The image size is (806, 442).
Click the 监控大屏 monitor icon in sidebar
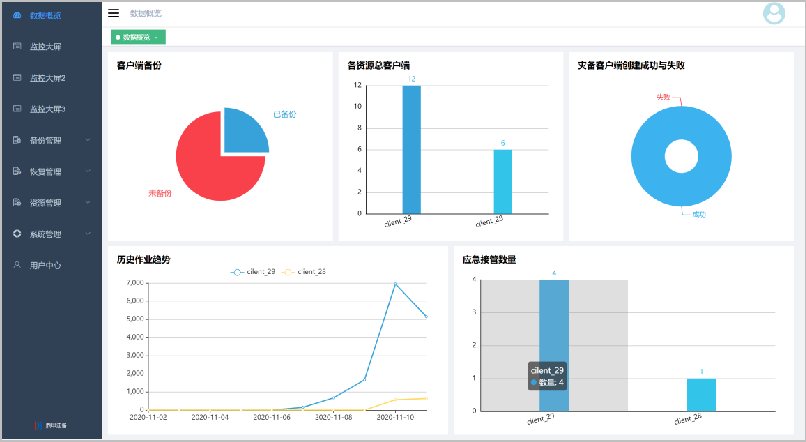[x=17, y=47]
